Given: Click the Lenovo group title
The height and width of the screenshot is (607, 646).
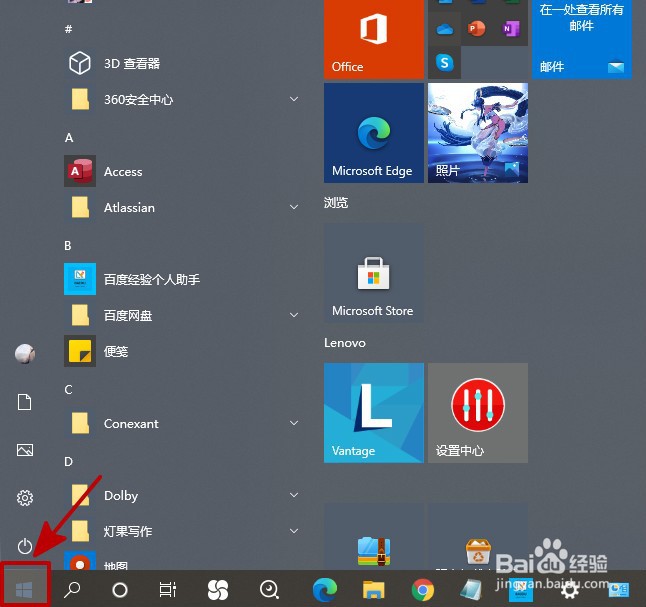Looking at the screenshot, I should (x=345, y=343).
